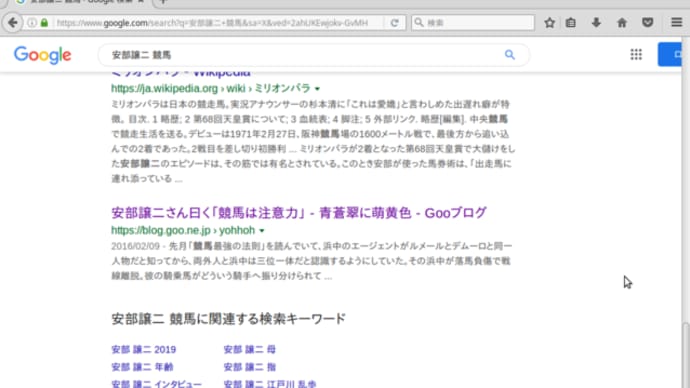Open the Pocket icon in toolbar
The height and width of the screenshot is (388, 690).
pyautogui.click(x=647, y=22)
